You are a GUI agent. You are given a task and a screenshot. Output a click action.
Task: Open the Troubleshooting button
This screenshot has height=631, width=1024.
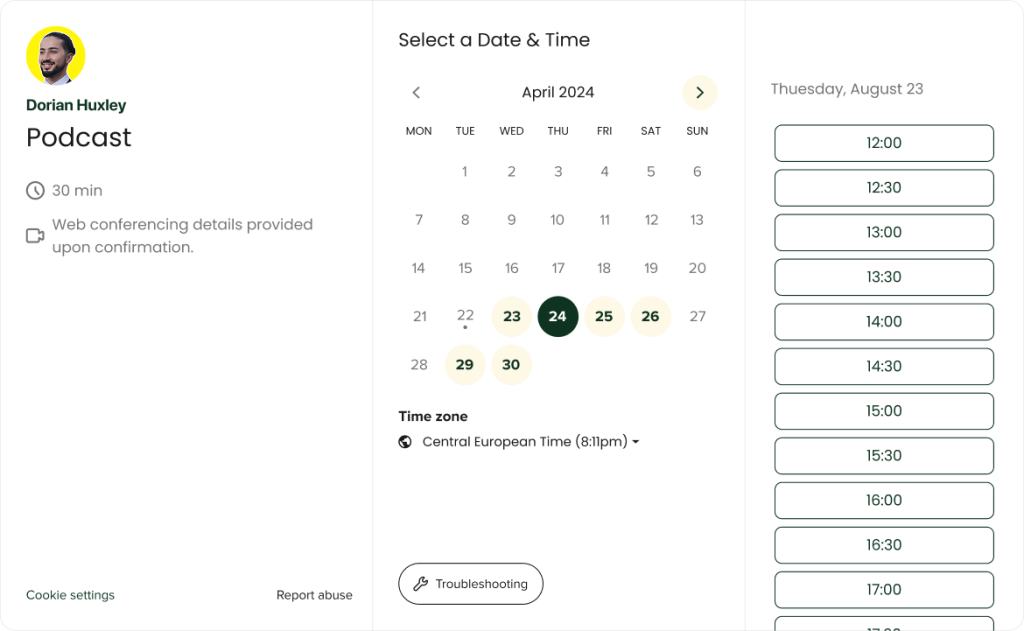(471, 584)
